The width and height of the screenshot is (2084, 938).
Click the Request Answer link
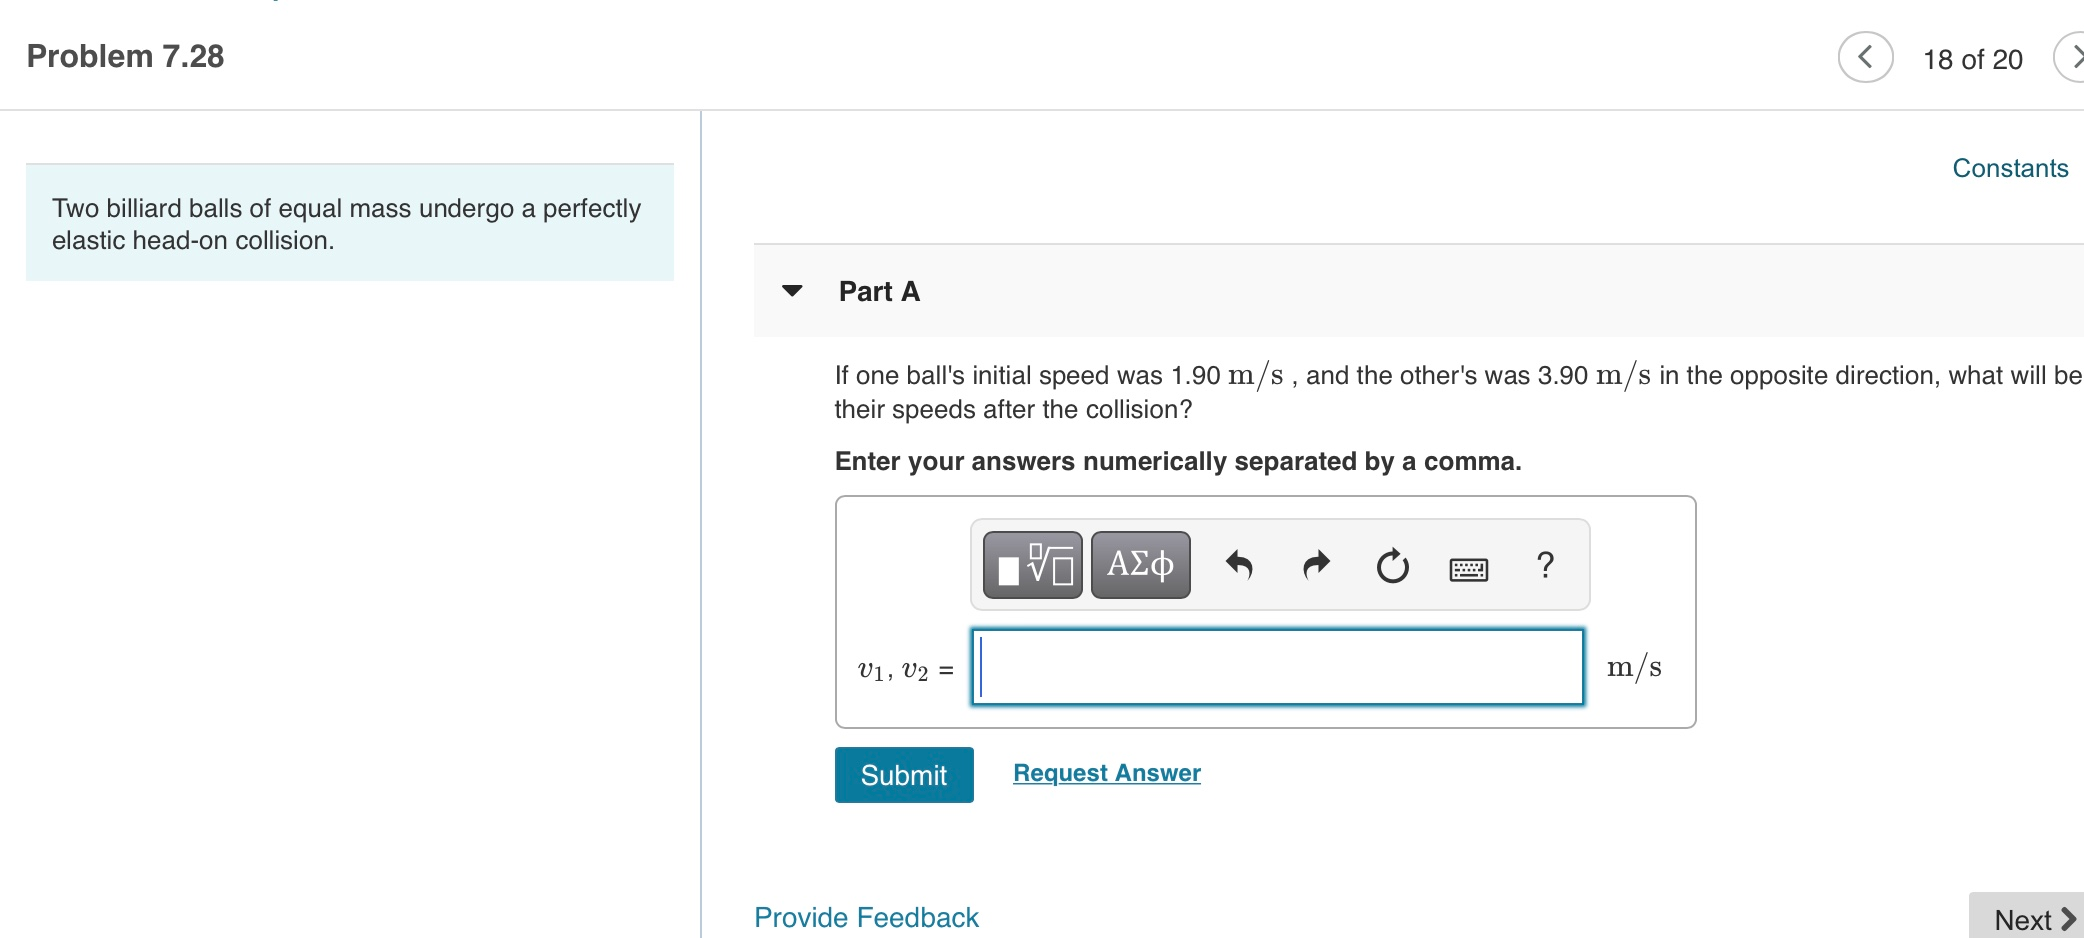tap(1107, 773)
